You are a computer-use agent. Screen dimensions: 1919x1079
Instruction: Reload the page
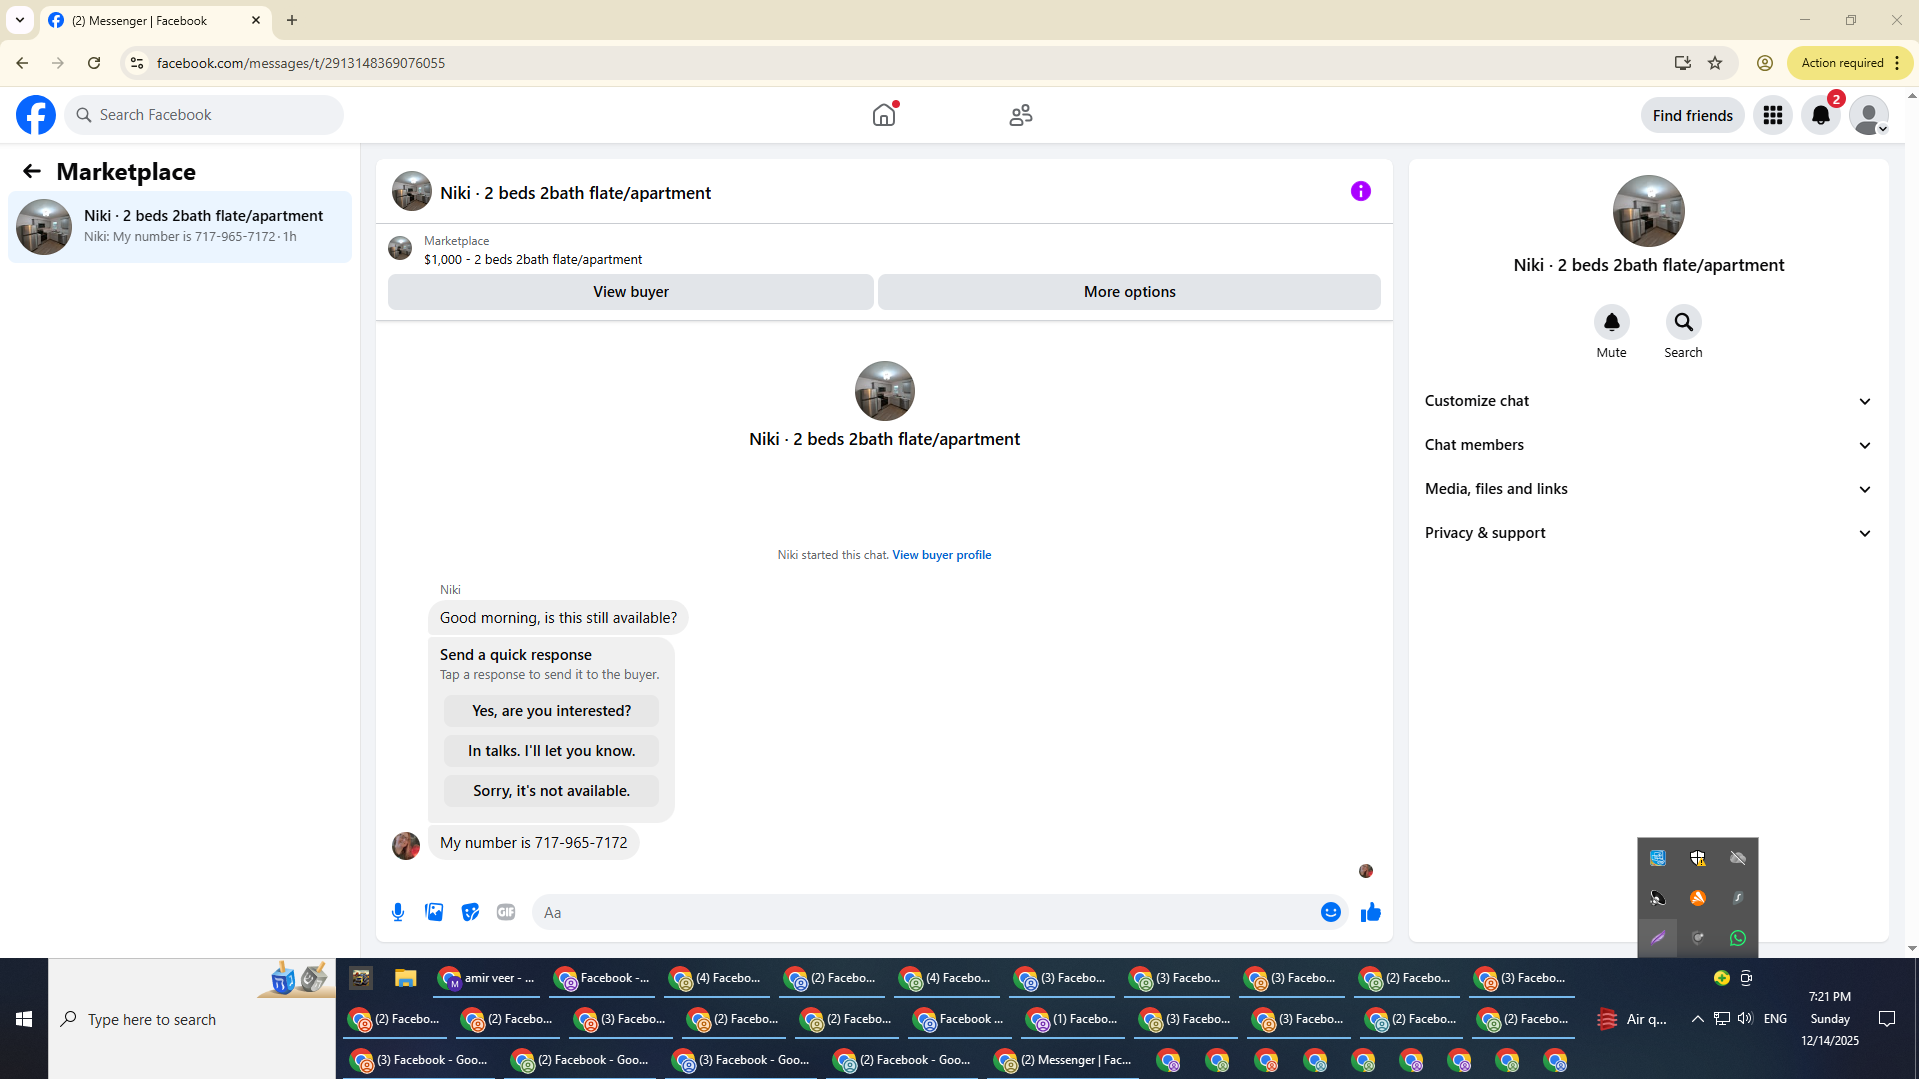point(94,63)
